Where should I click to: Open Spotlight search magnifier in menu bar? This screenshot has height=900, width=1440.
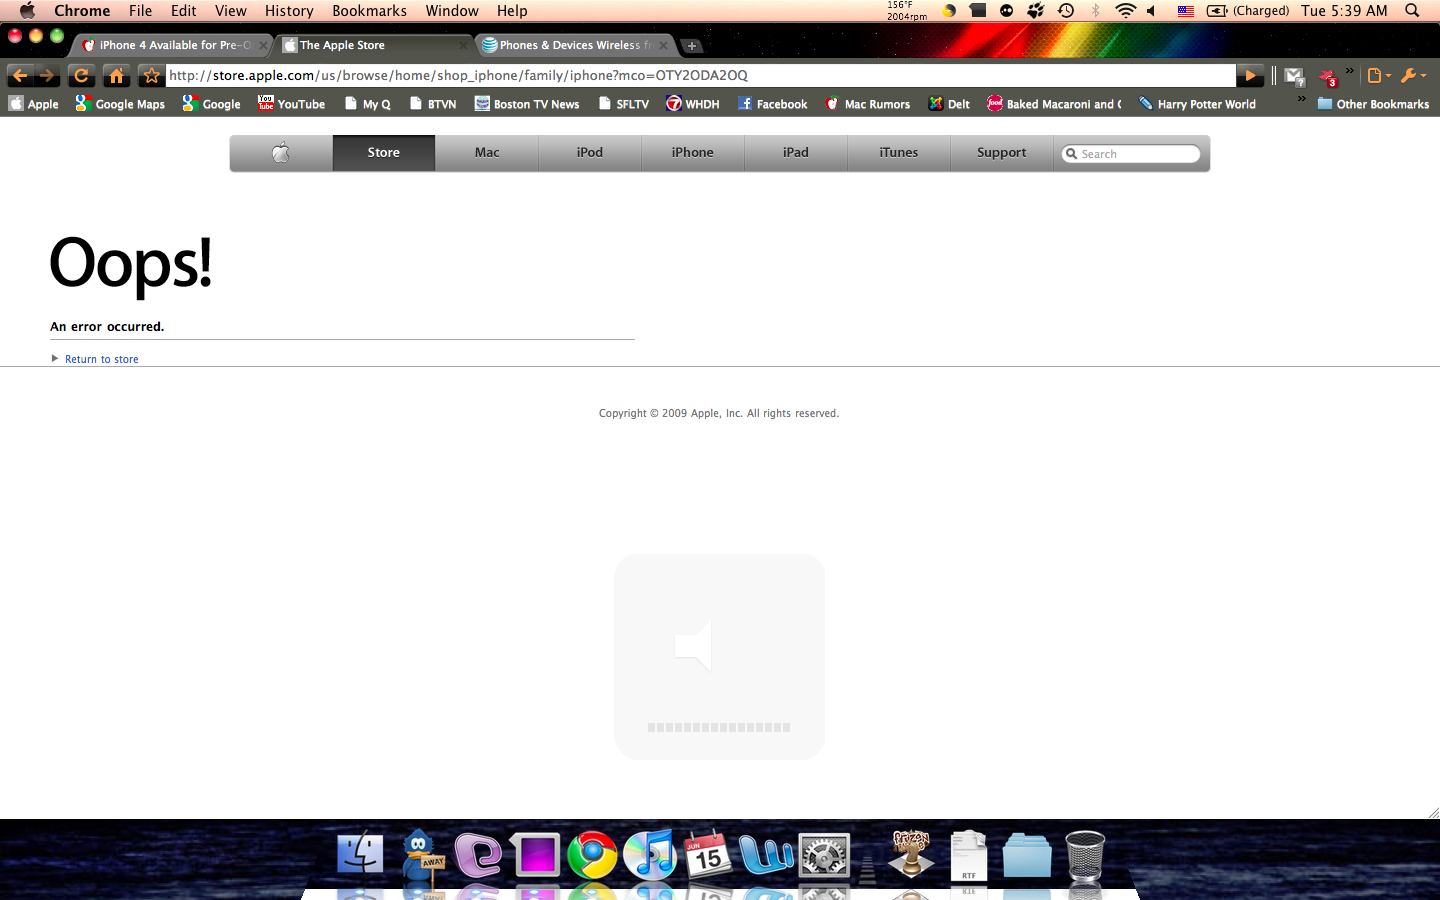point(1412,11)
